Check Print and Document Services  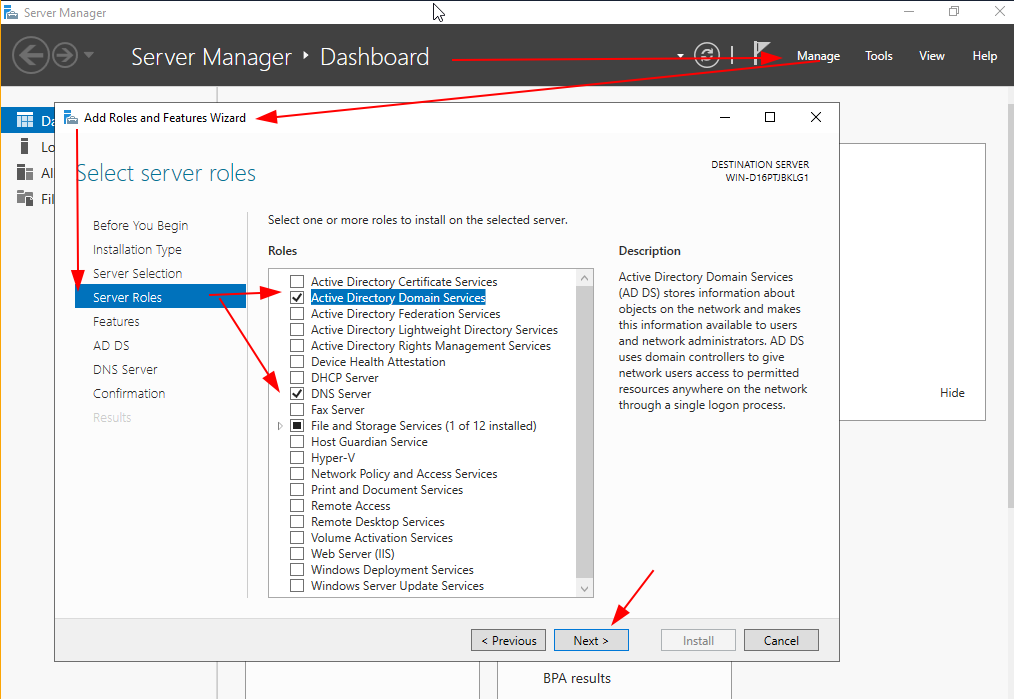click(x=297, y=489)
